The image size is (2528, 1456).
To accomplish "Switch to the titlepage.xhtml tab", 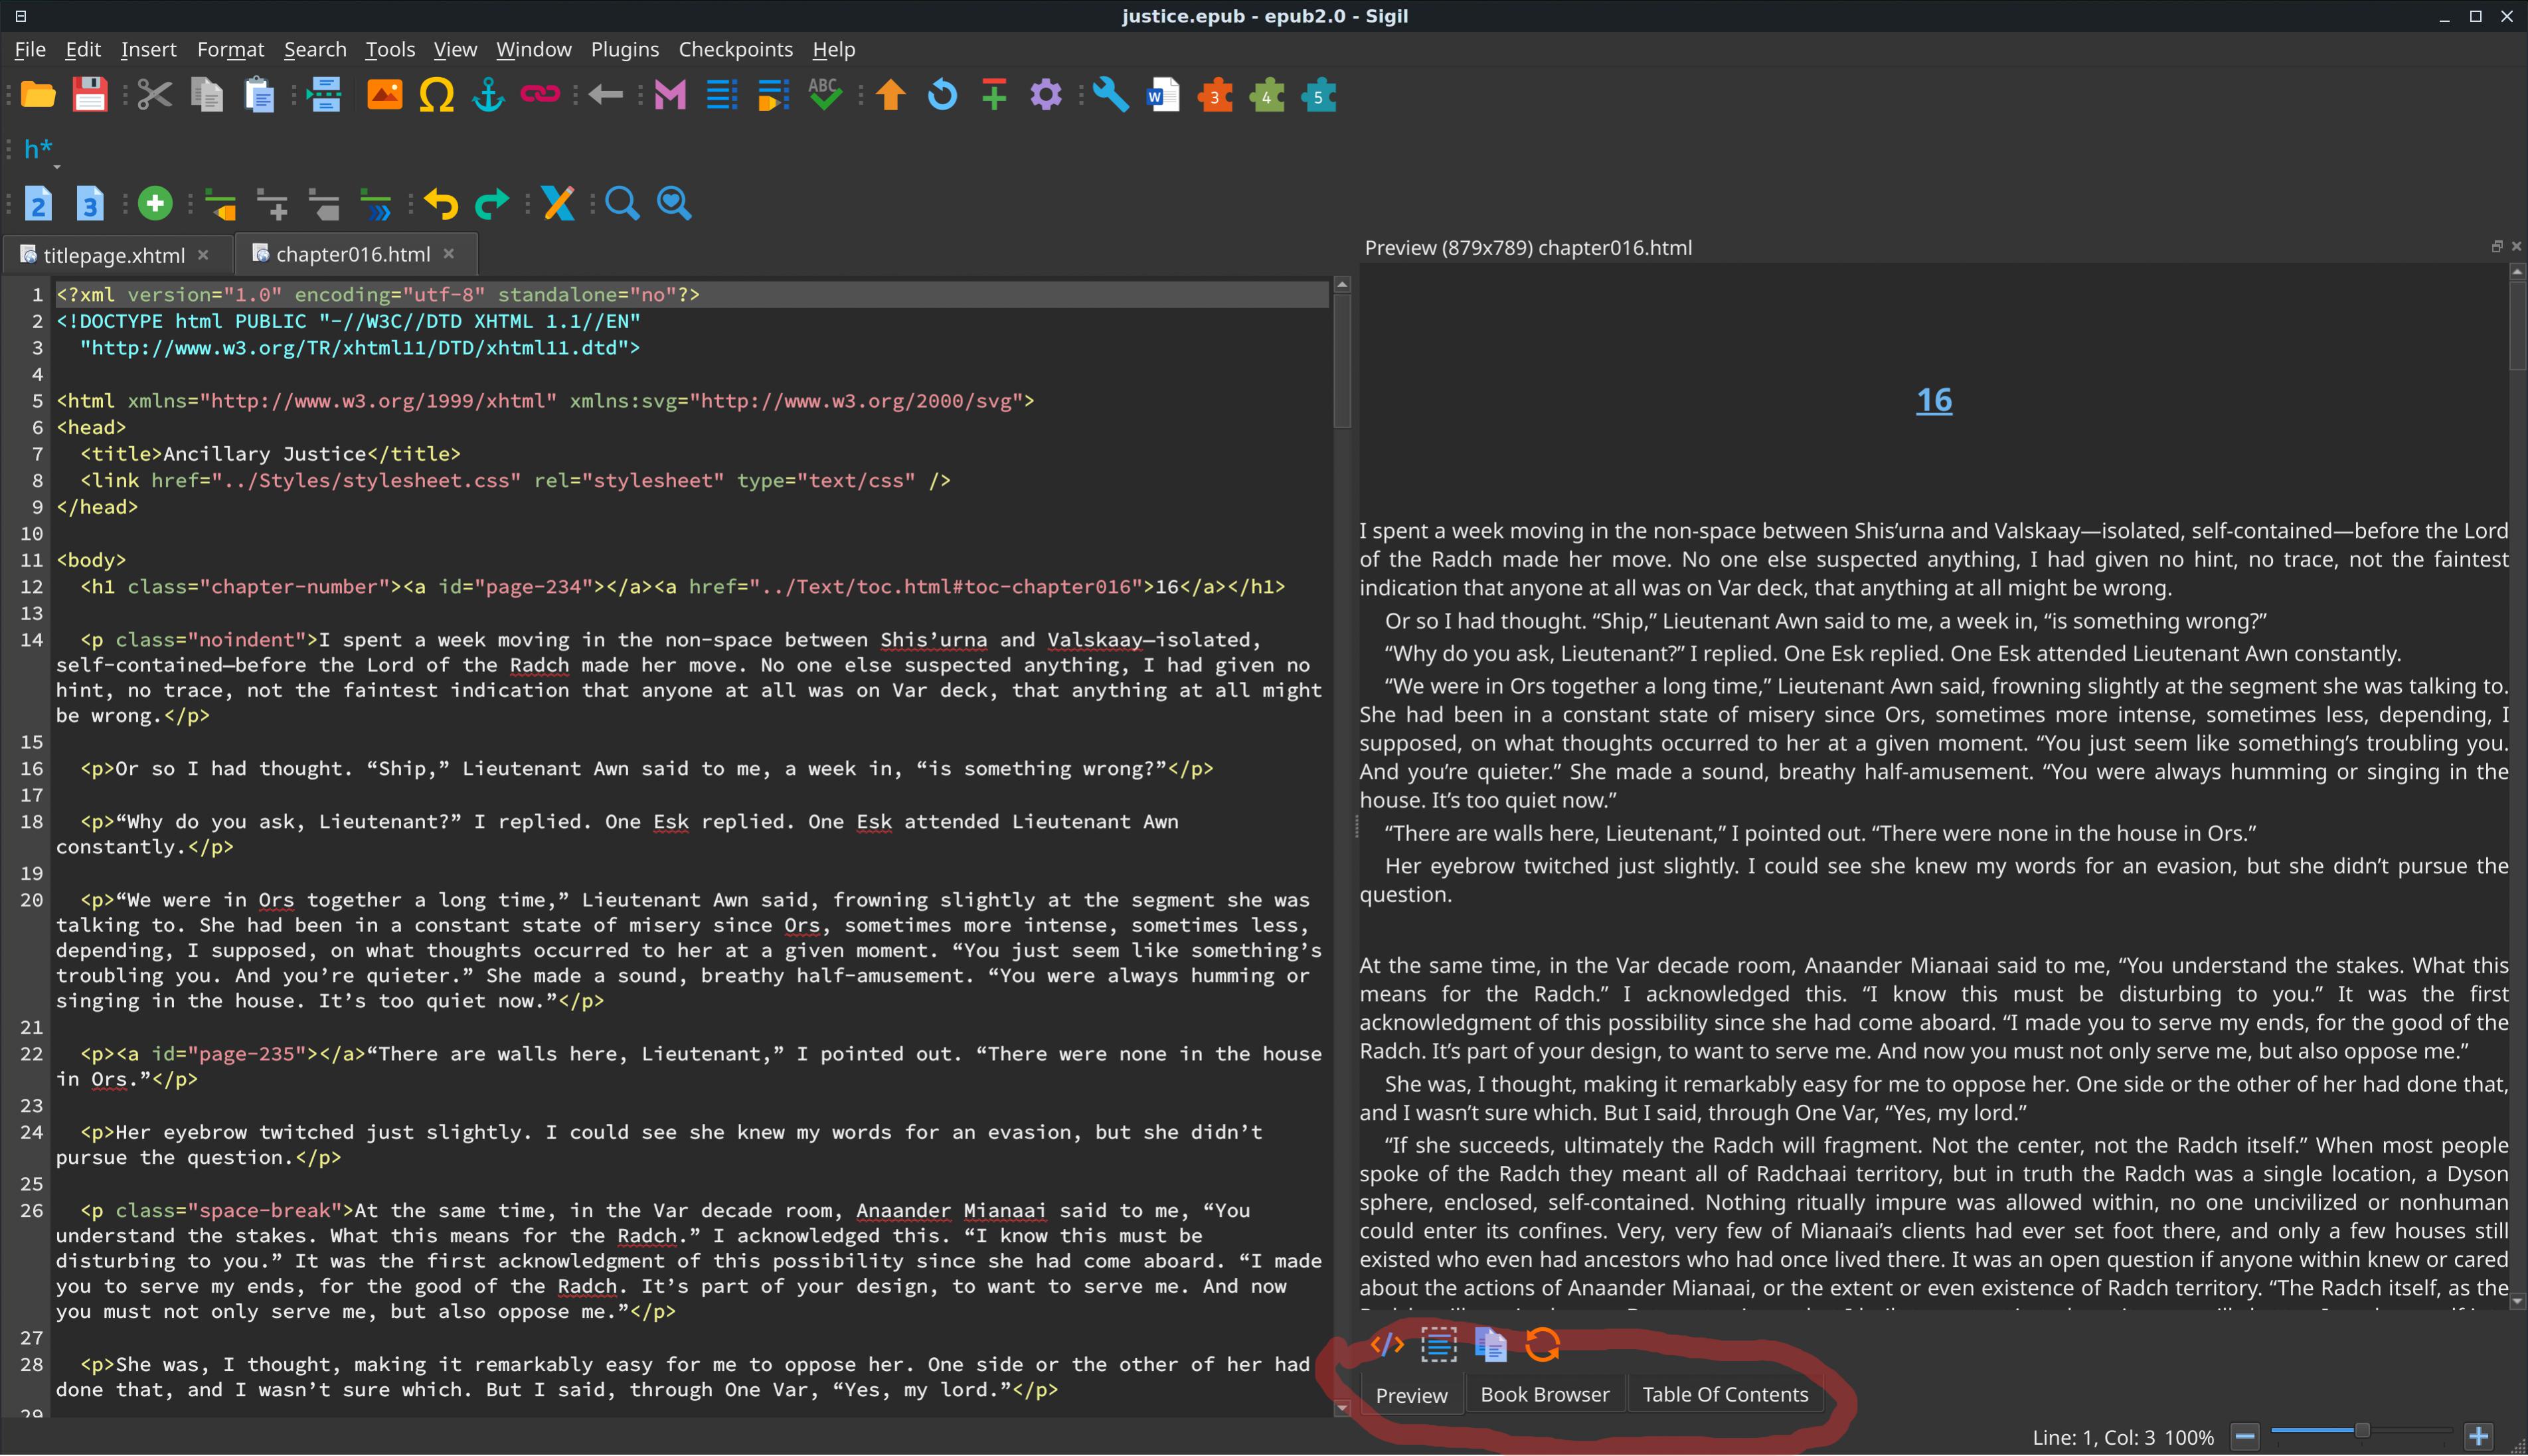I will (113, 255).
